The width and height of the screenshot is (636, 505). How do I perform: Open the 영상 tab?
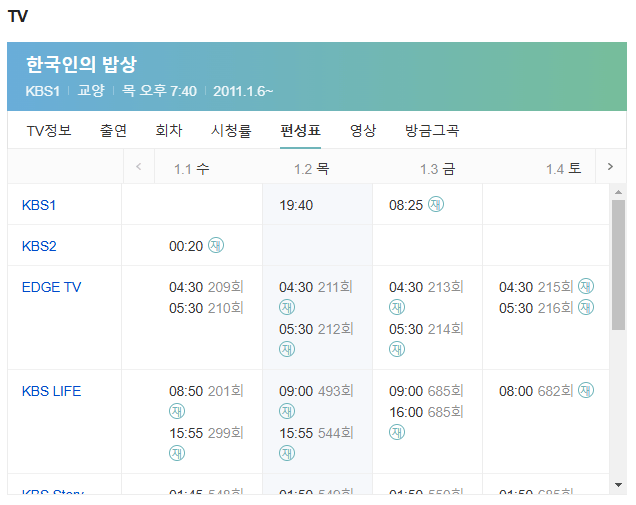(363, 131)
